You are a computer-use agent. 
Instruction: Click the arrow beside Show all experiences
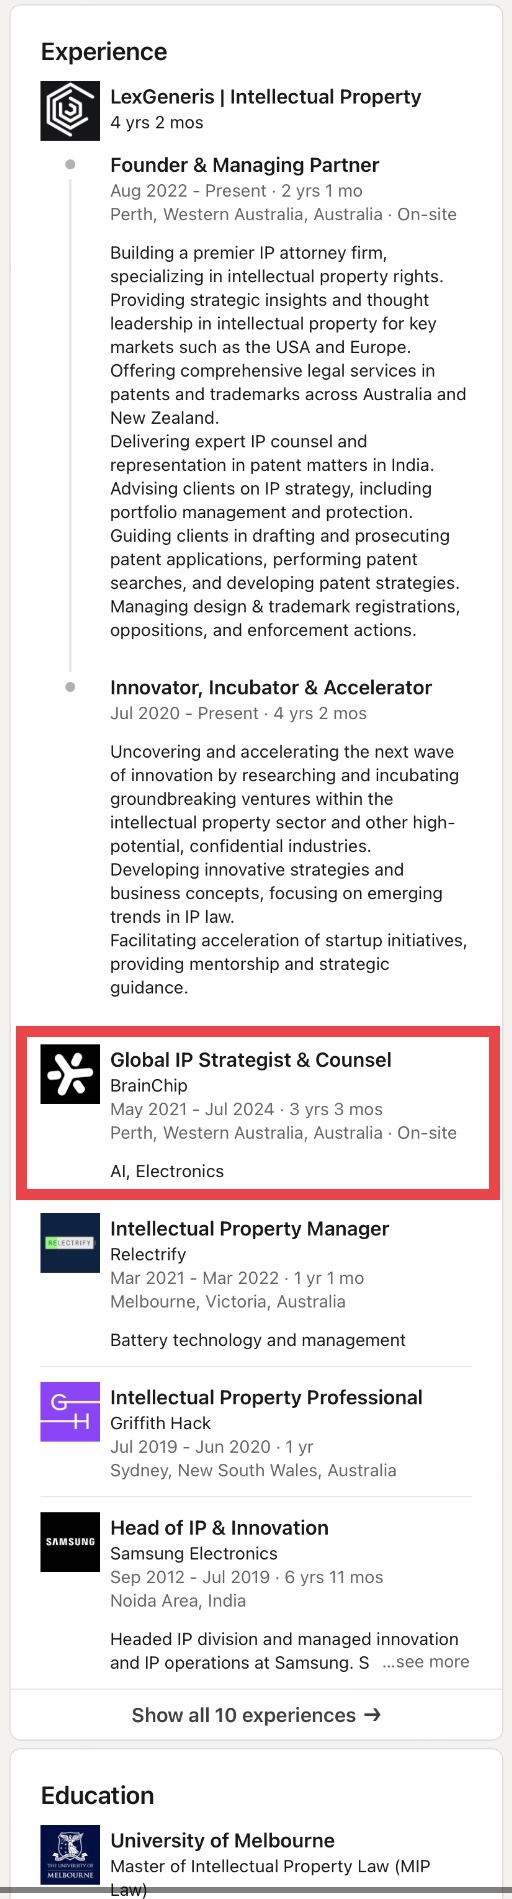372,1715
